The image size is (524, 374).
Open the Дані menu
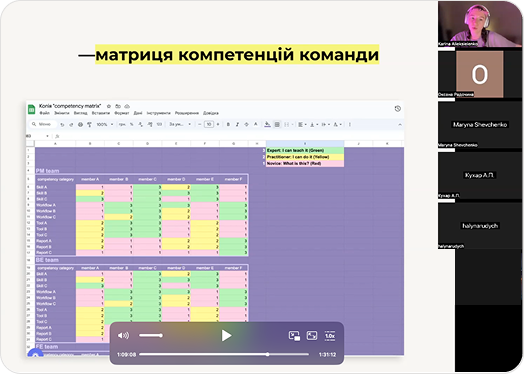(138, 113)
